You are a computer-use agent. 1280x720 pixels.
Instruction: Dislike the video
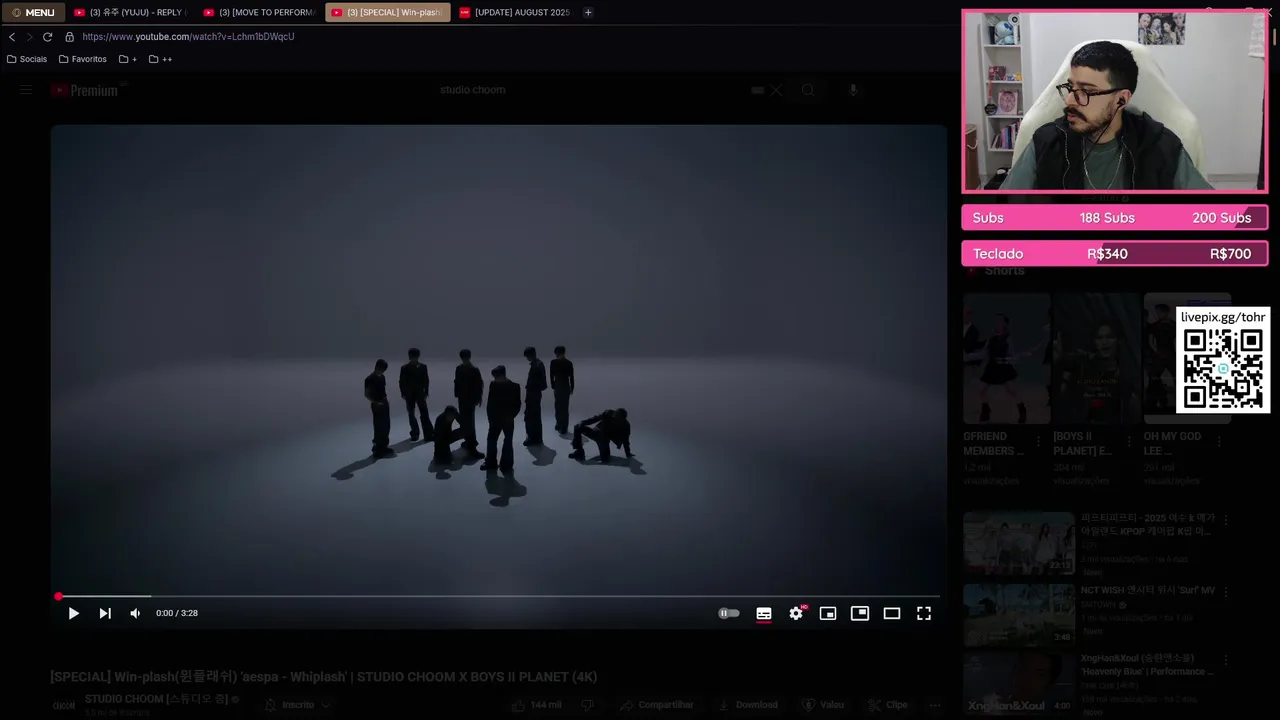(x=587, y=705)
